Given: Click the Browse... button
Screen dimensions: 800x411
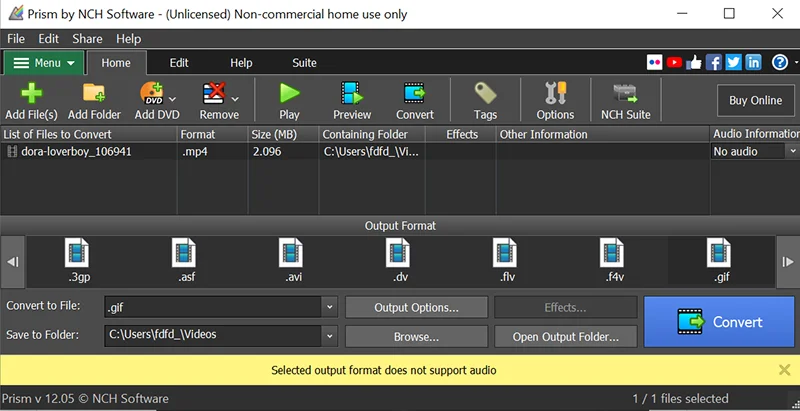Looking at the screenshot, I should (x=416, y=337).
